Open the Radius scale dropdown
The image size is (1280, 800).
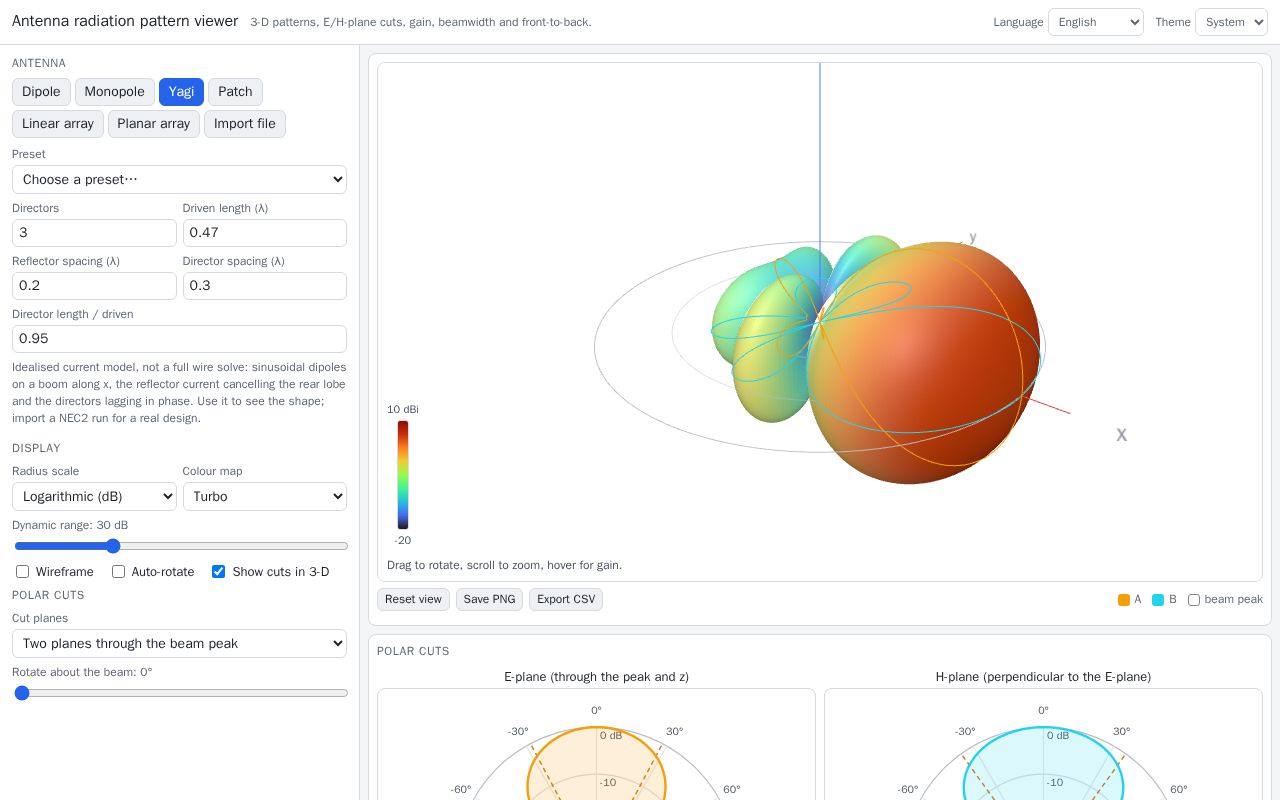94,497
